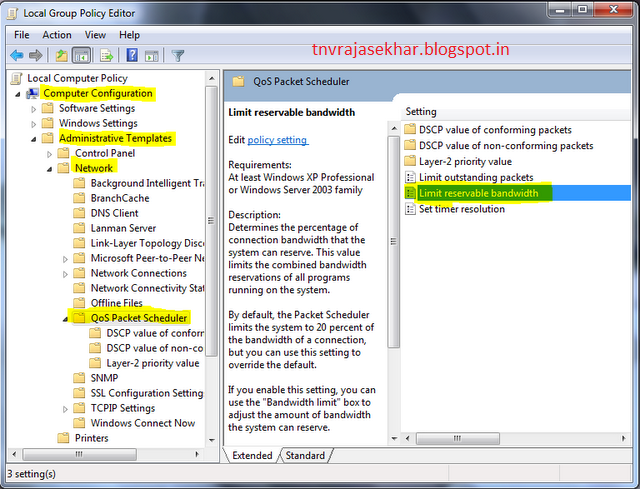Click the Printers folder icon in tree
Screen dimensions: 640x489
tap(63, 438)
